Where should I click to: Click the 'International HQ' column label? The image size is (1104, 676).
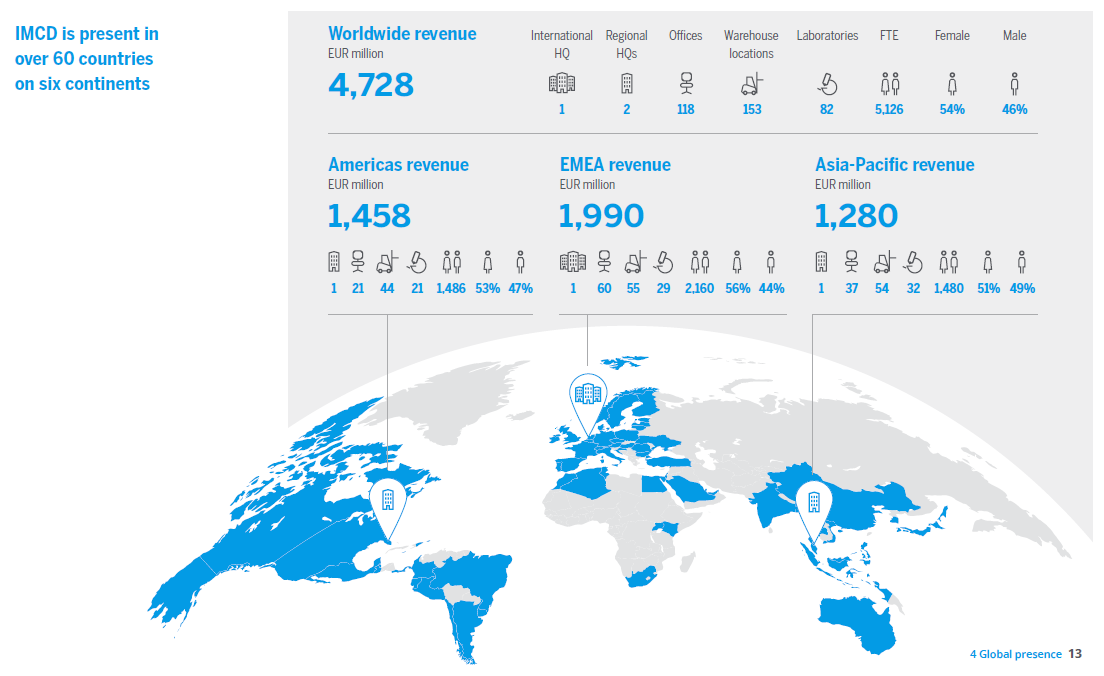point(562,44)
